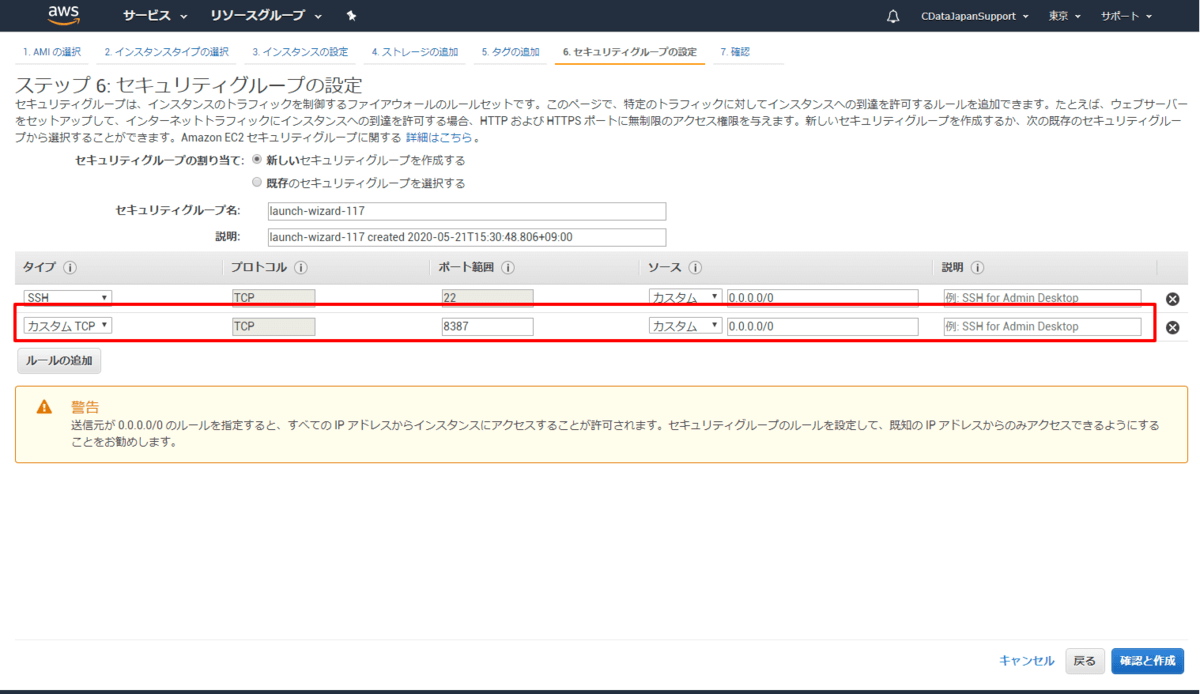The image size is (1200, 694).
Task: Click info icon next to 説明 column
Action: point(977,268)
